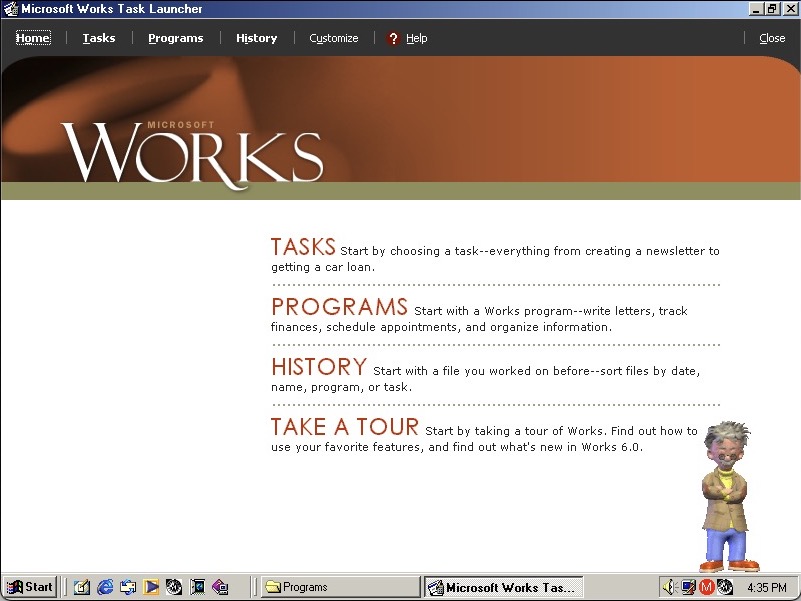Image resolution: width=801 pixels, height=601 pixels.
Task: Start the TAKE A TOUR link
Action: point(344,427)
